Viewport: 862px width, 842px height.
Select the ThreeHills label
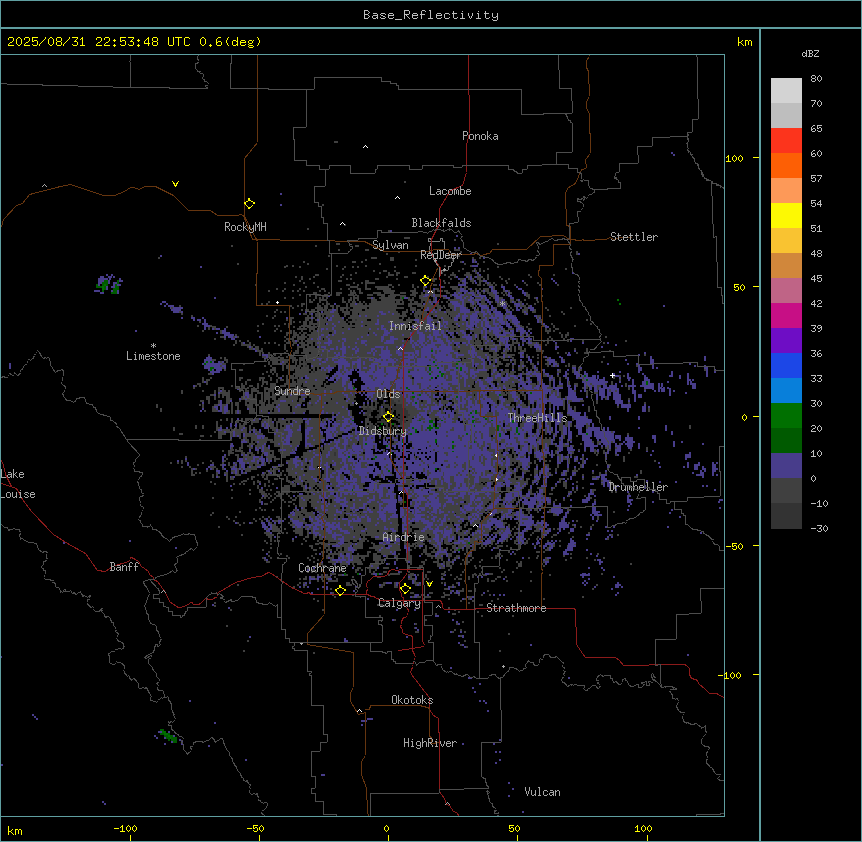537,418
